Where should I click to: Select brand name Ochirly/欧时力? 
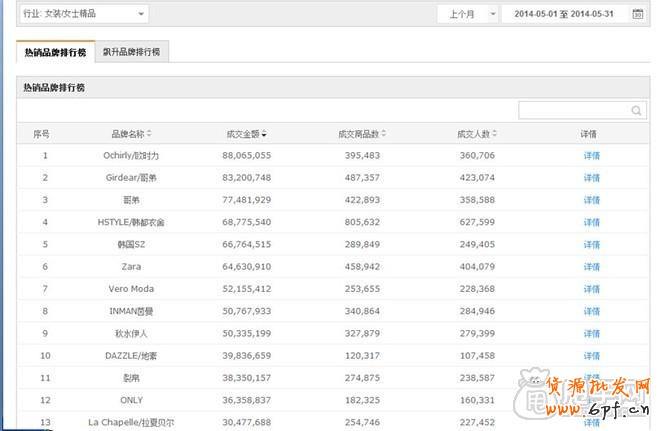[131, 156]
